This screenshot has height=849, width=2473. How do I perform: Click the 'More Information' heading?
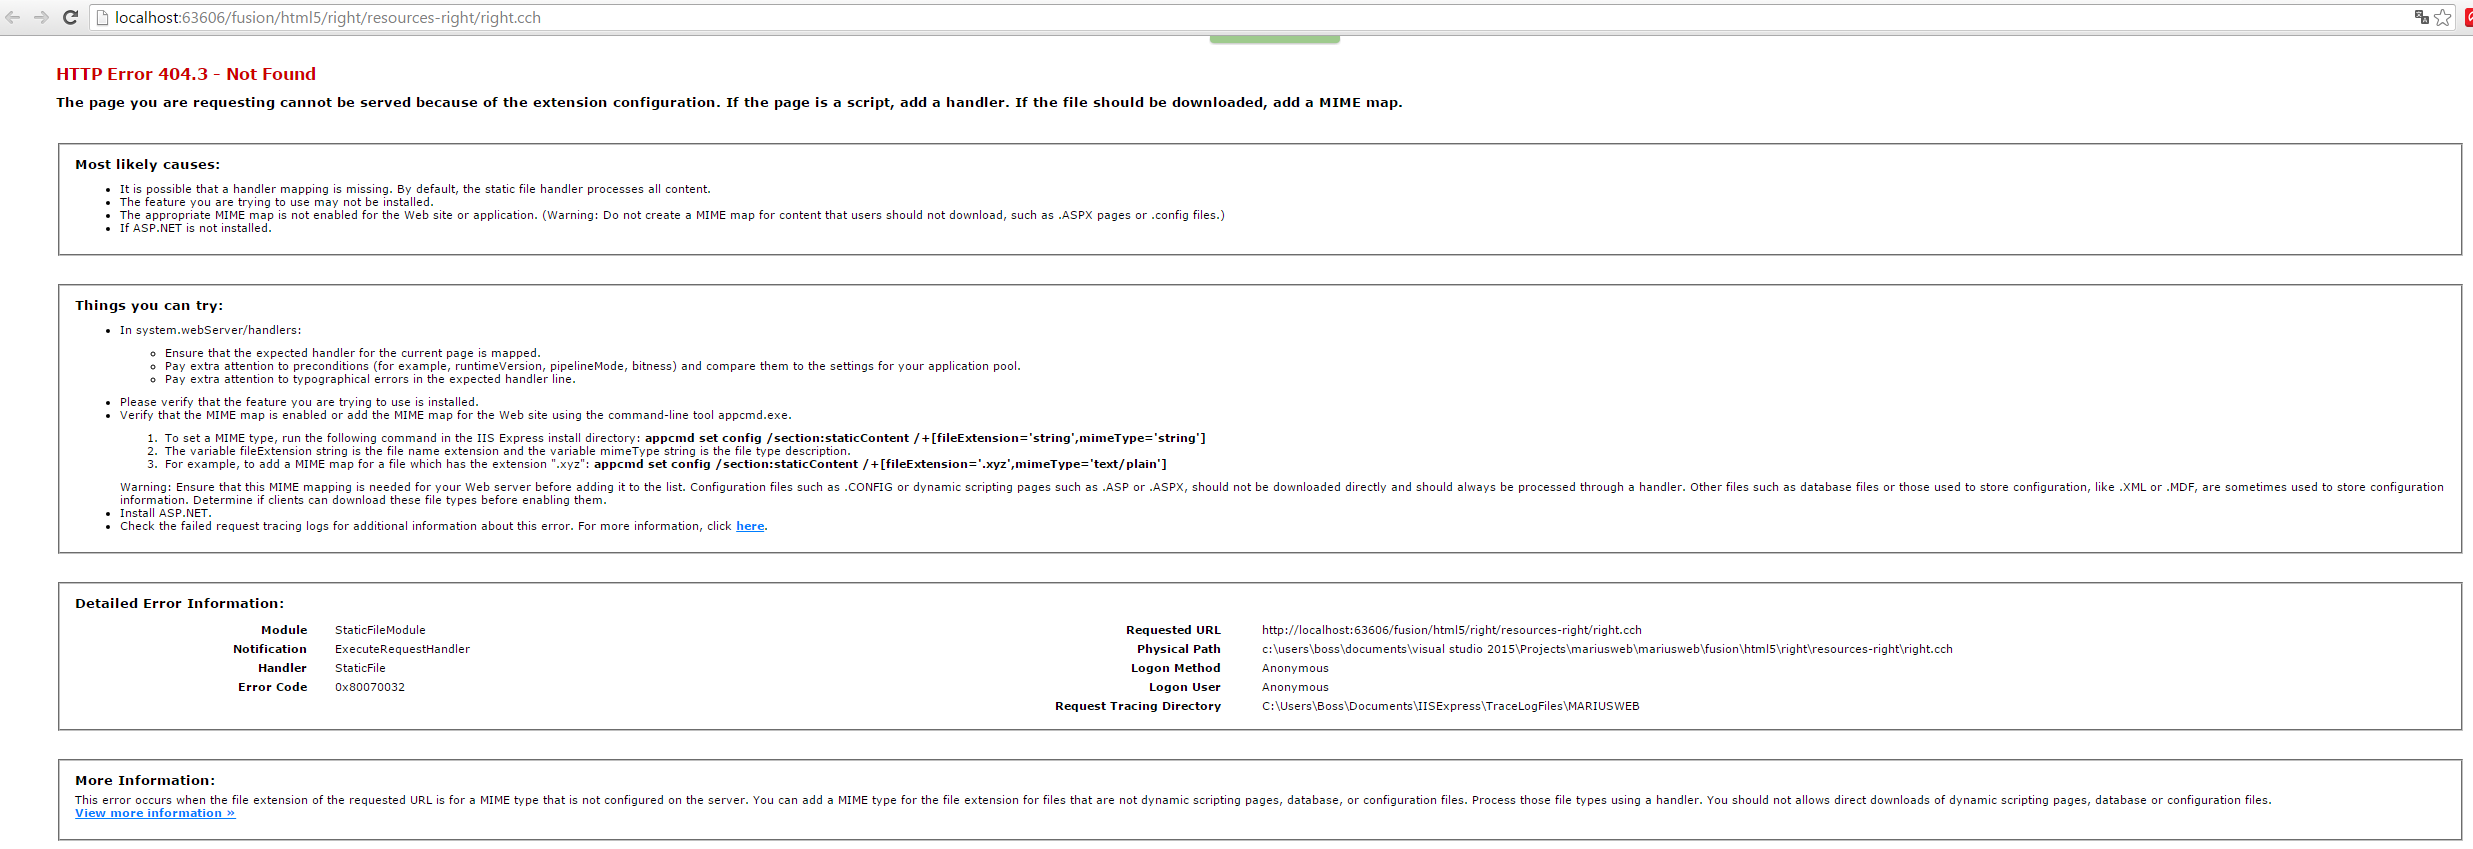coord(144,780)
